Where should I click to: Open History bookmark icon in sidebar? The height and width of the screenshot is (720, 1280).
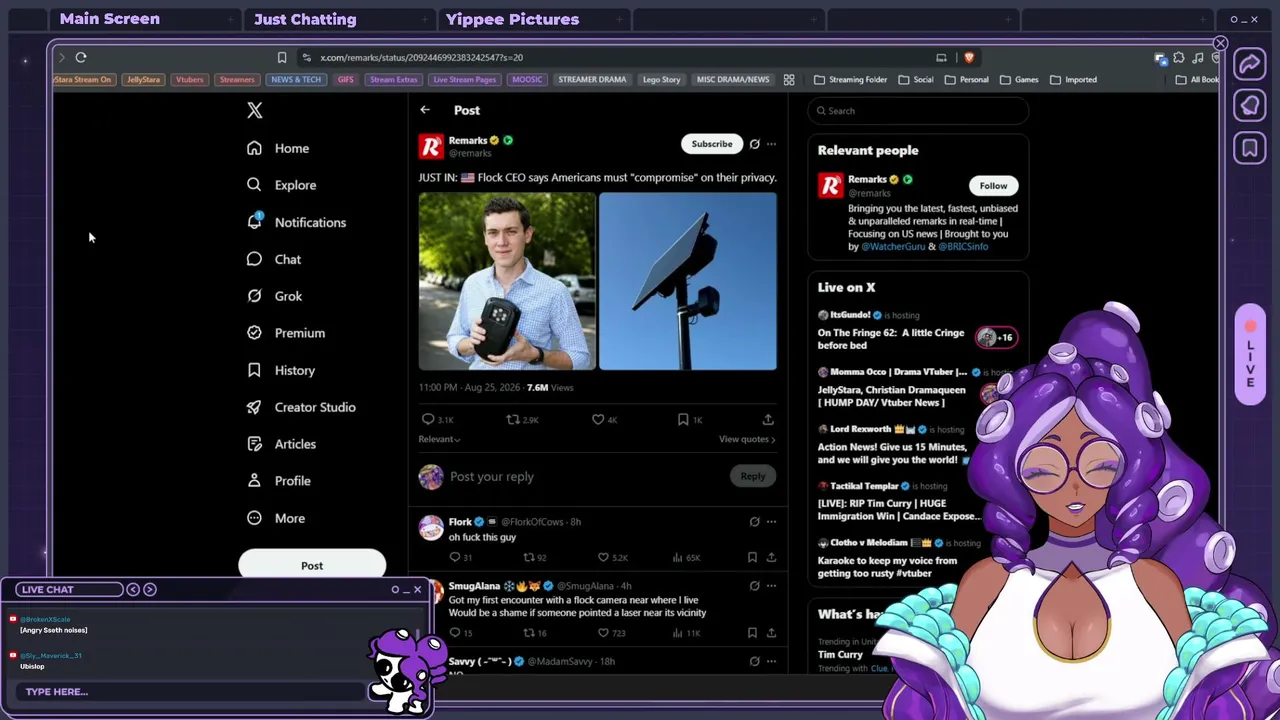coord(254,370)
